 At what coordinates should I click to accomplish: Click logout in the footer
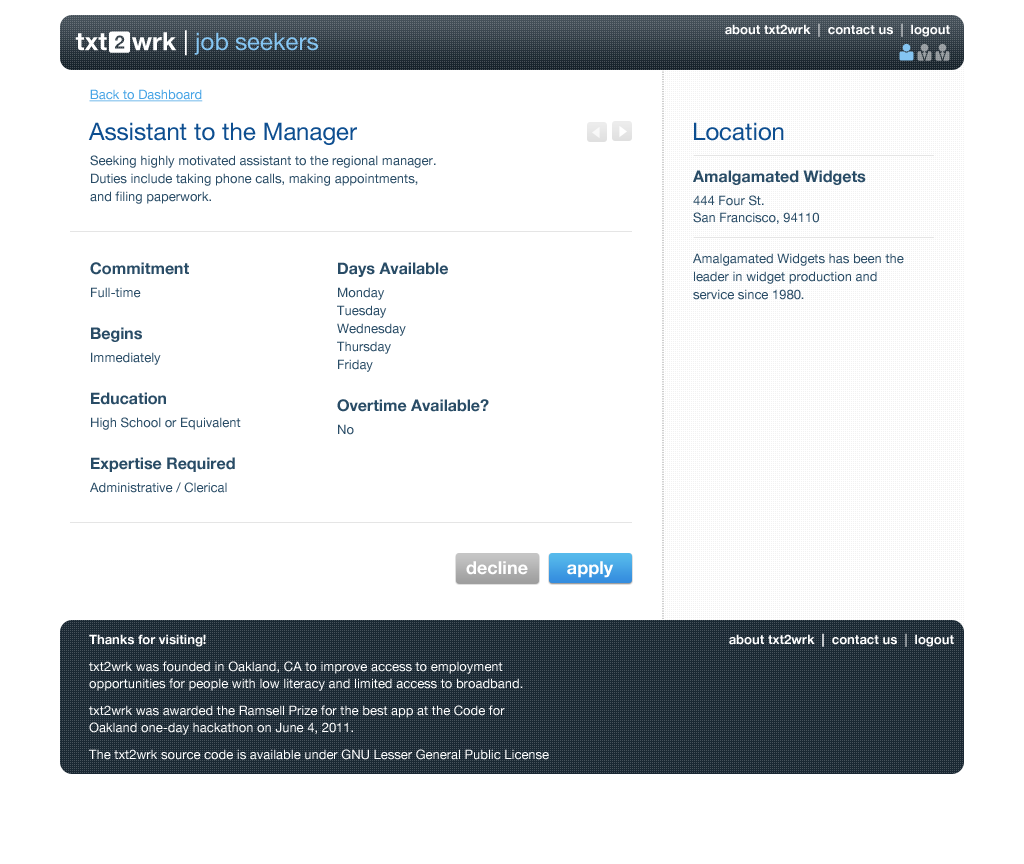coord(934,640)
